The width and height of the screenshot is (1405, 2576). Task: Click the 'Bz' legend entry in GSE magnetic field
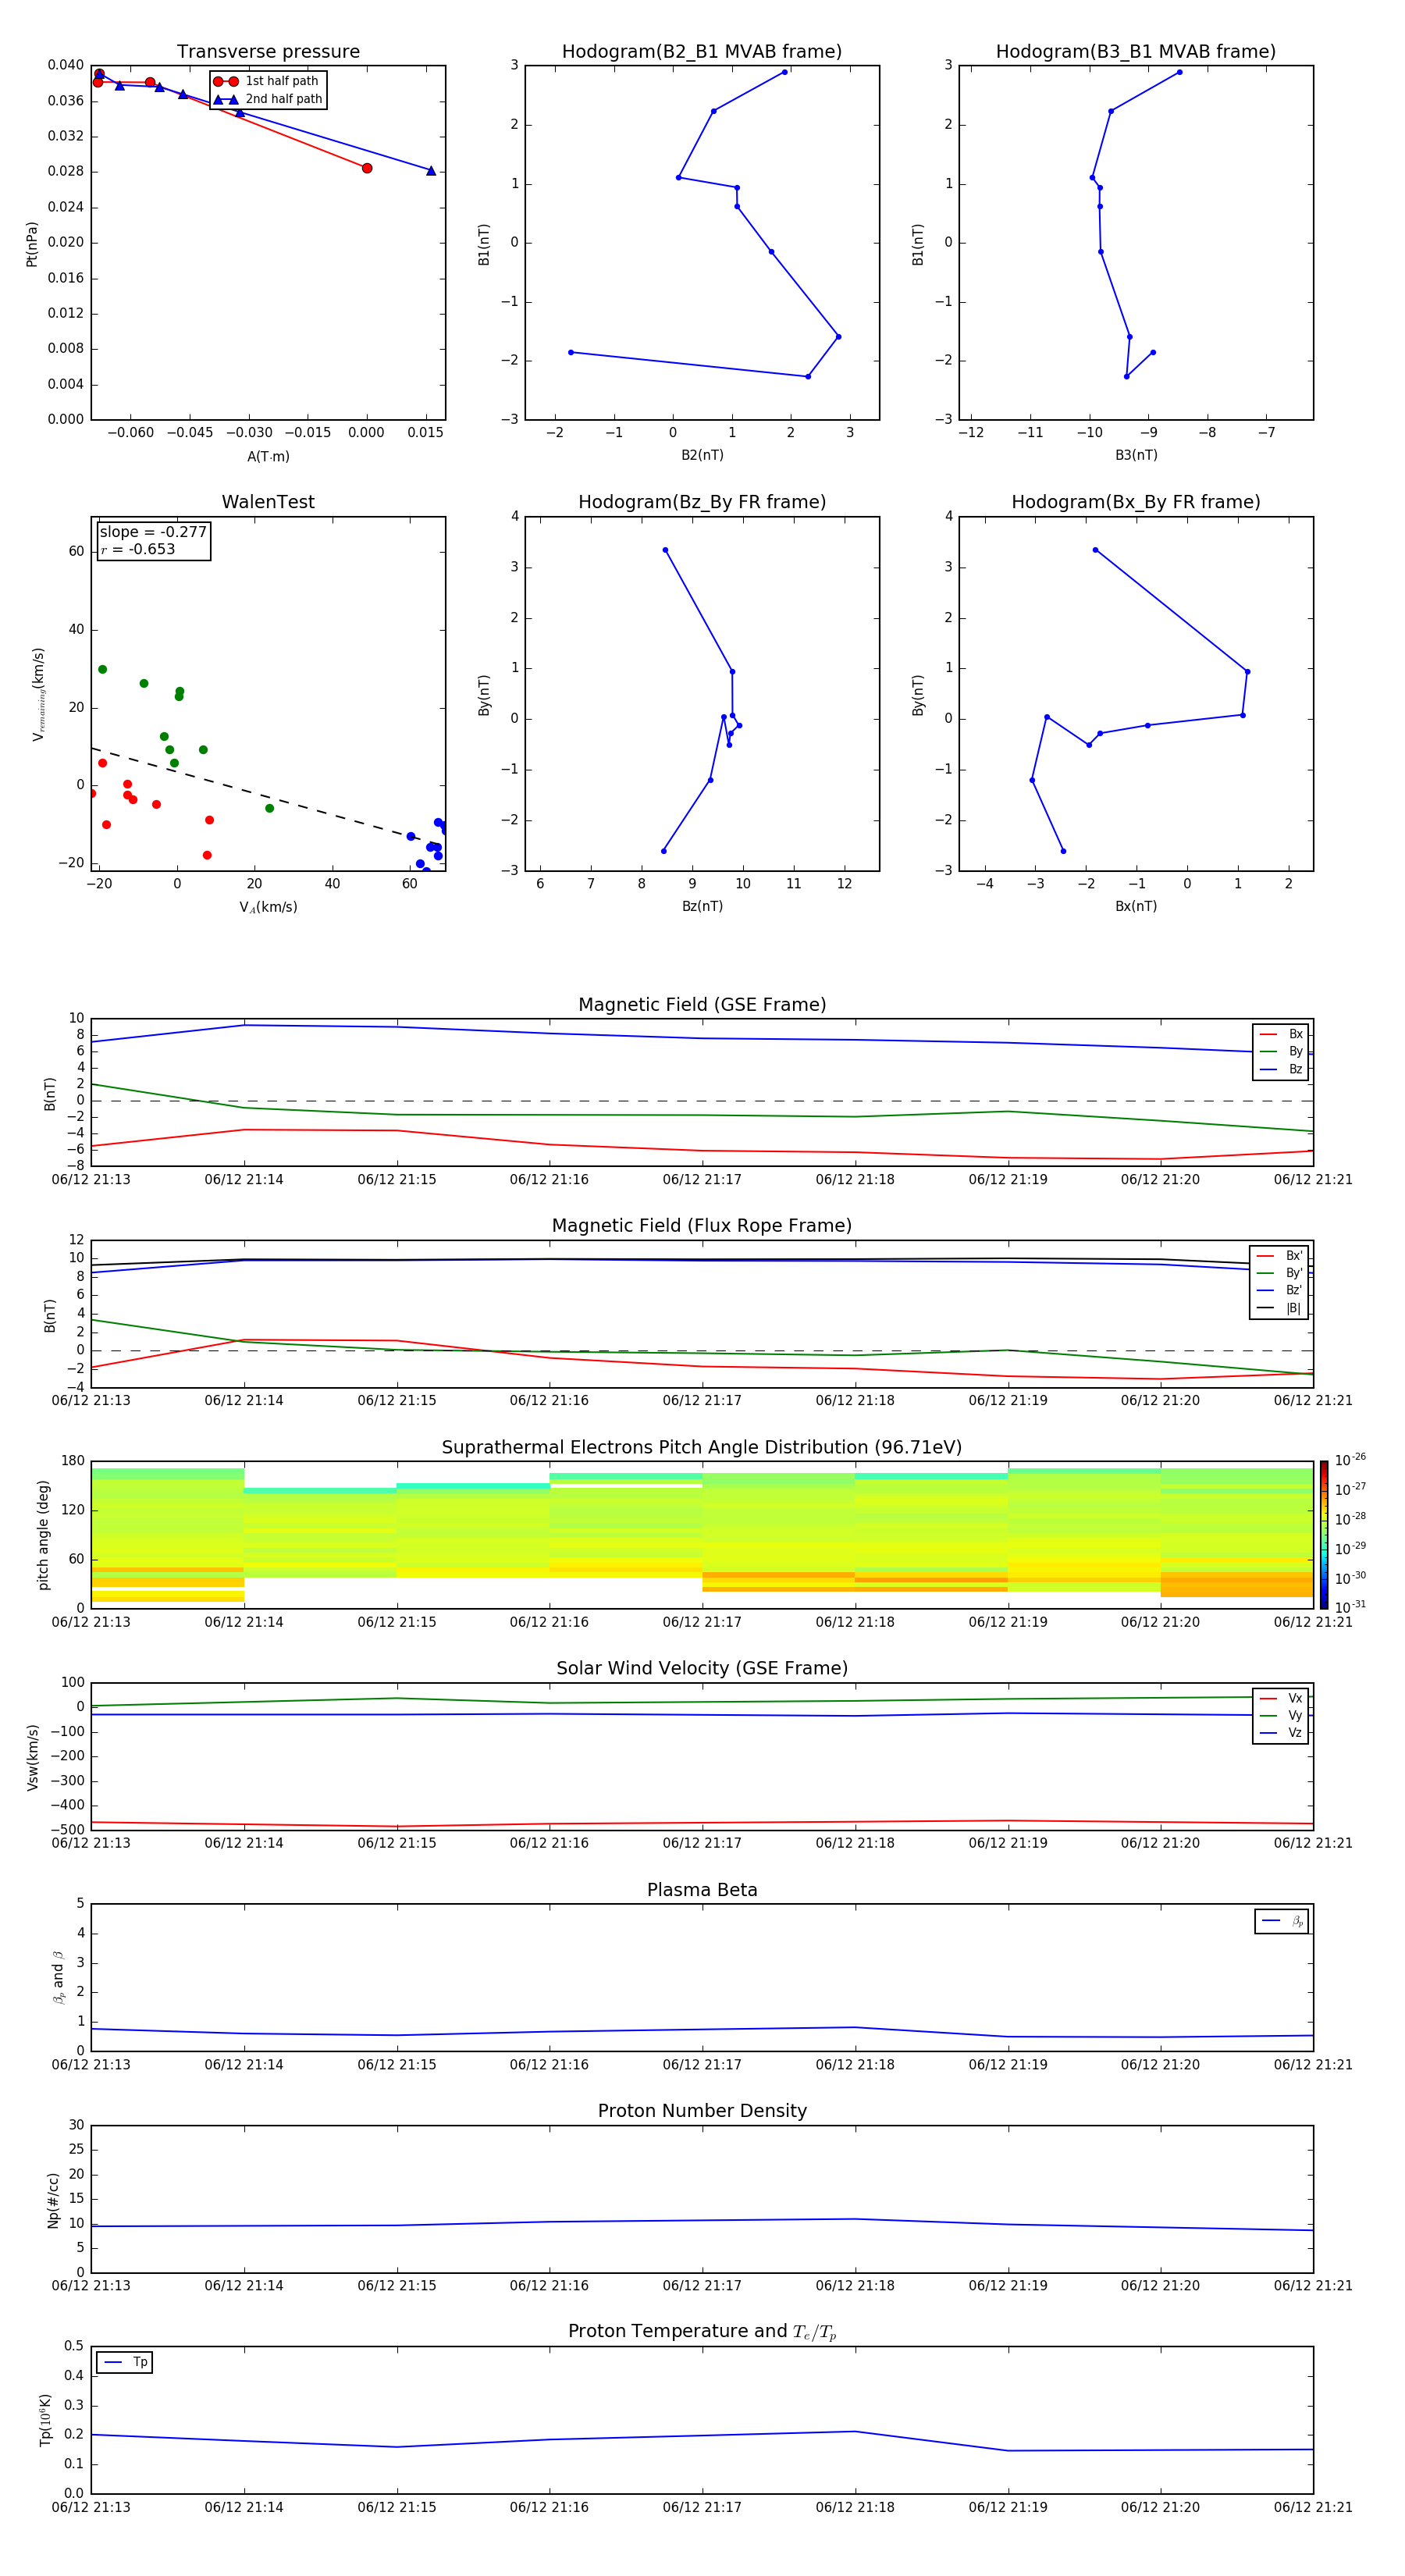pyautogui.click(x=1281, y=1070)
